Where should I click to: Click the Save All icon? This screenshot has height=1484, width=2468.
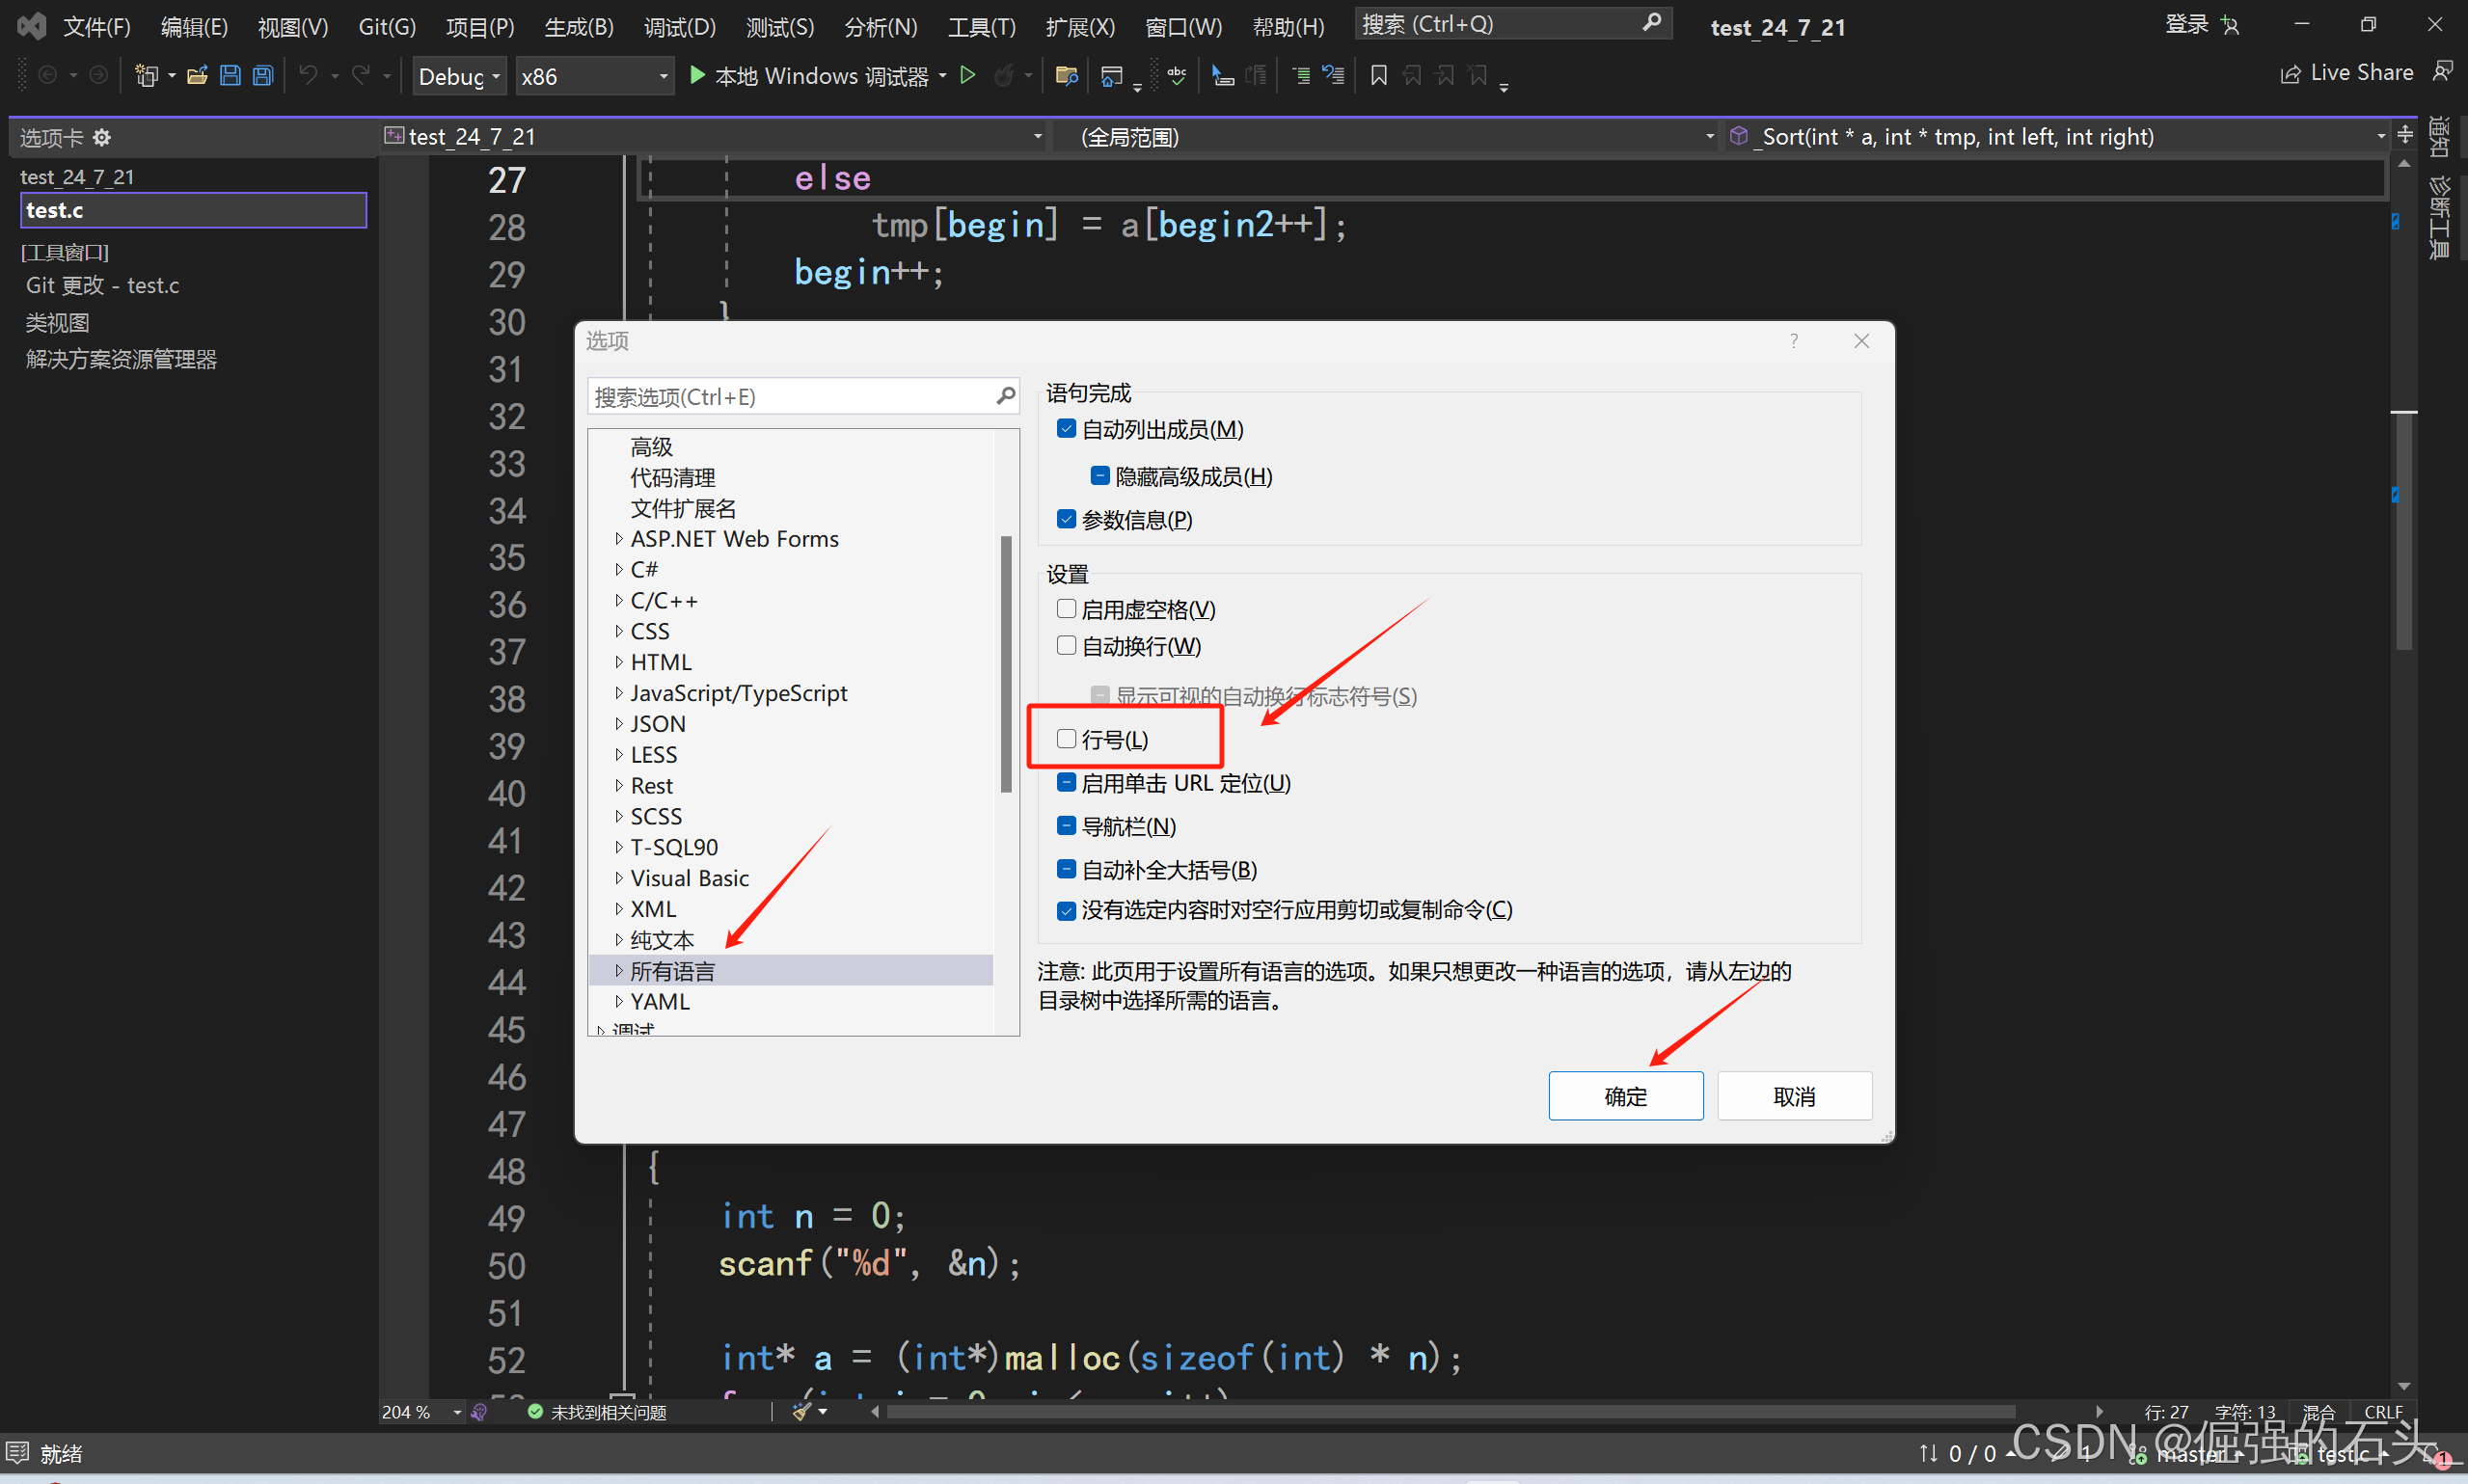coord(263,76)
